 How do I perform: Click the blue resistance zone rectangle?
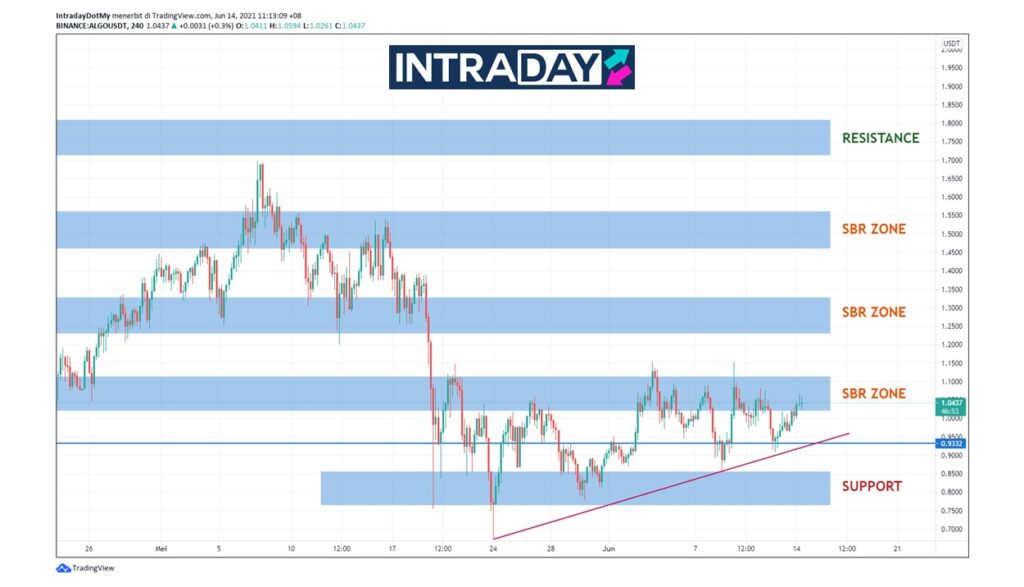pos(440,137)
